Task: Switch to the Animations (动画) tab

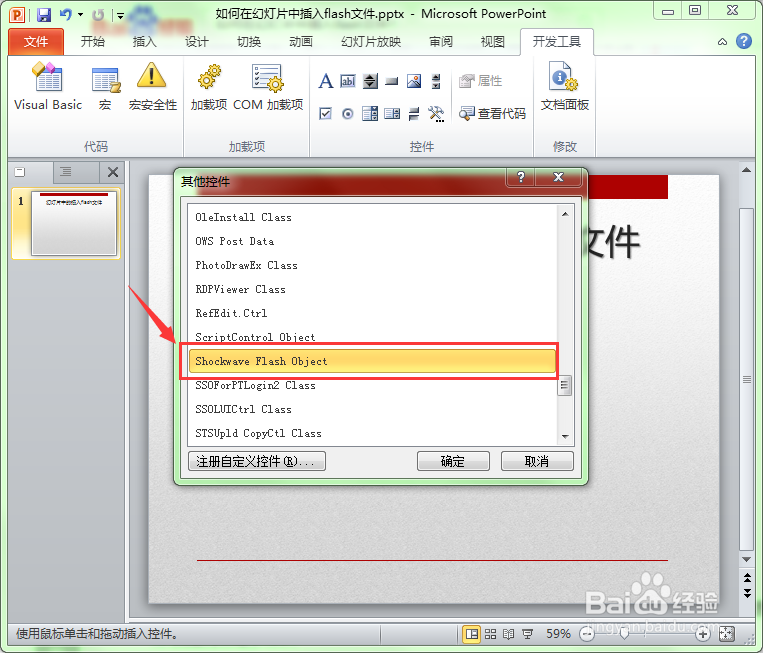Action: coord(301,42)
